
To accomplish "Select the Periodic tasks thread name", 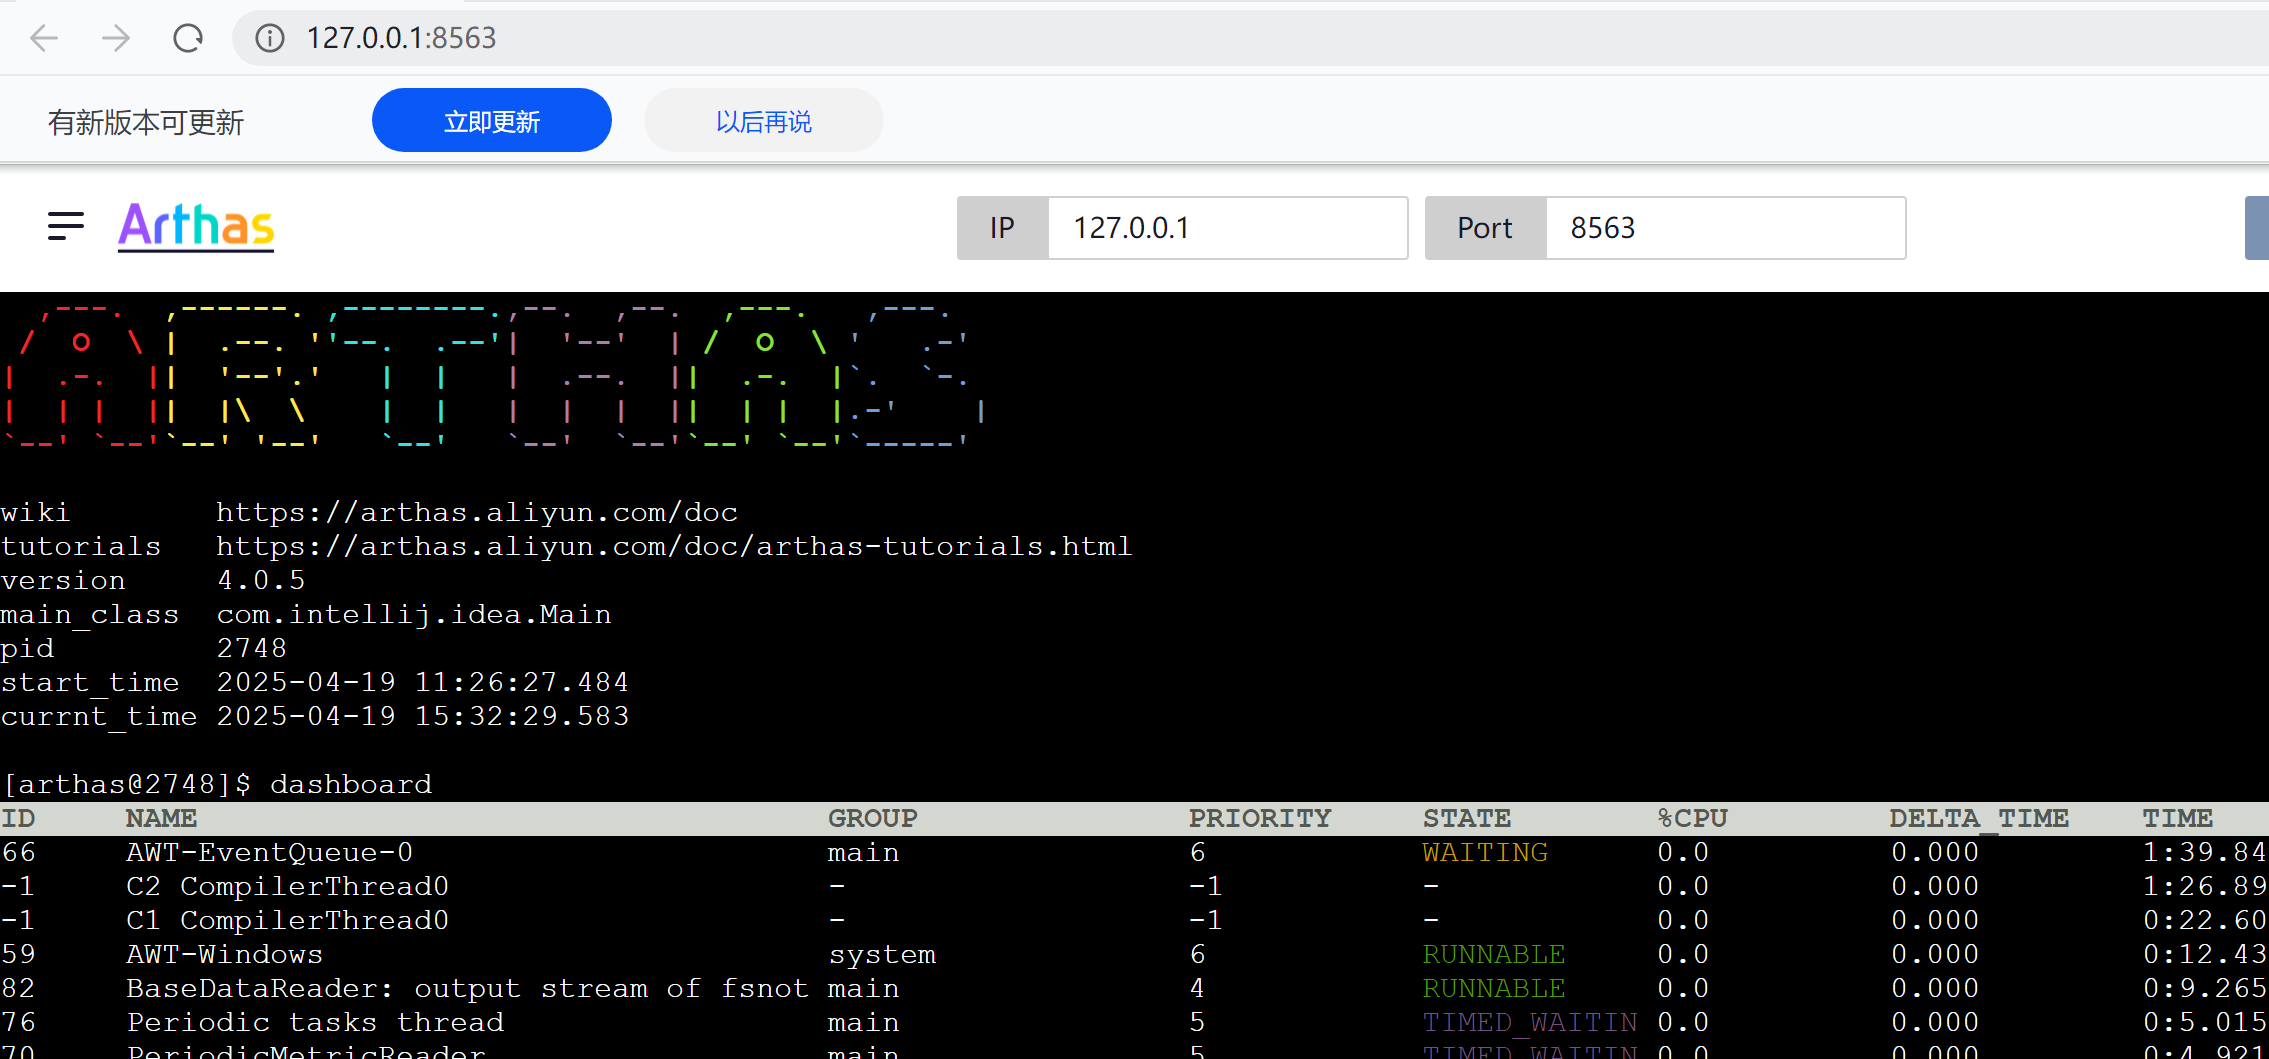I will coord(315,1022).
